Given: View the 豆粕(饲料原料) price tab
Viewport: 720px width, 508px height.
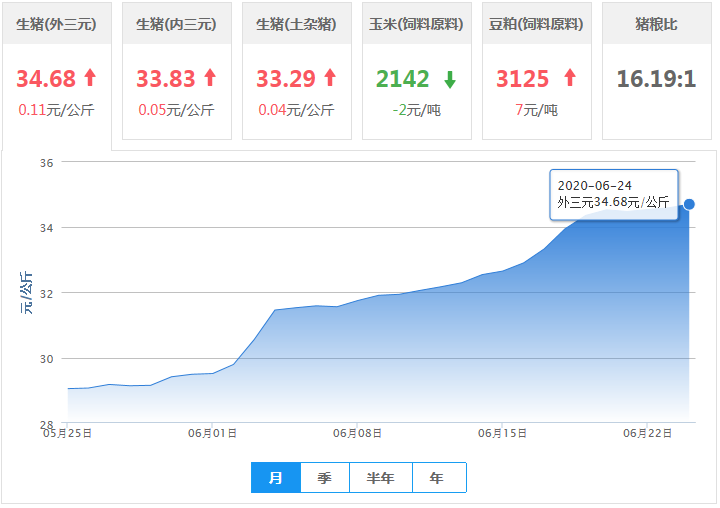Looking at the screenshot, I should point(536,24).
